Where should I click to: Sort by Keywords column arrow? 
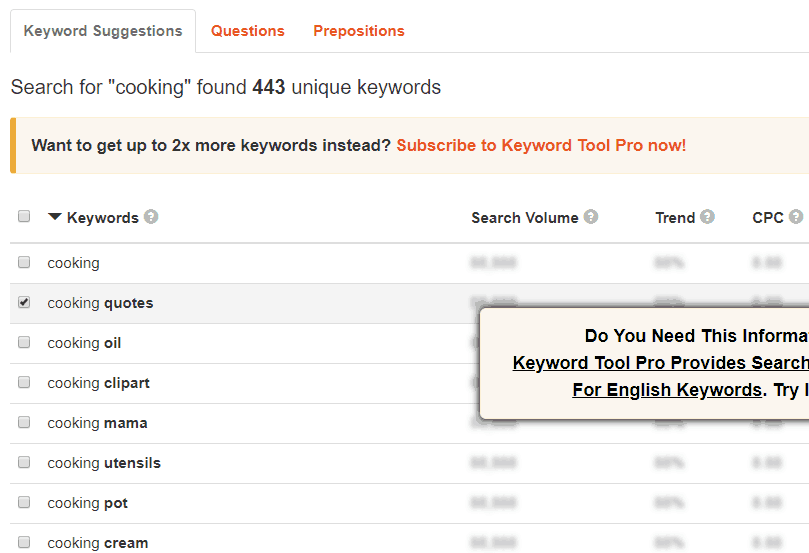click(x=55, y=217)
